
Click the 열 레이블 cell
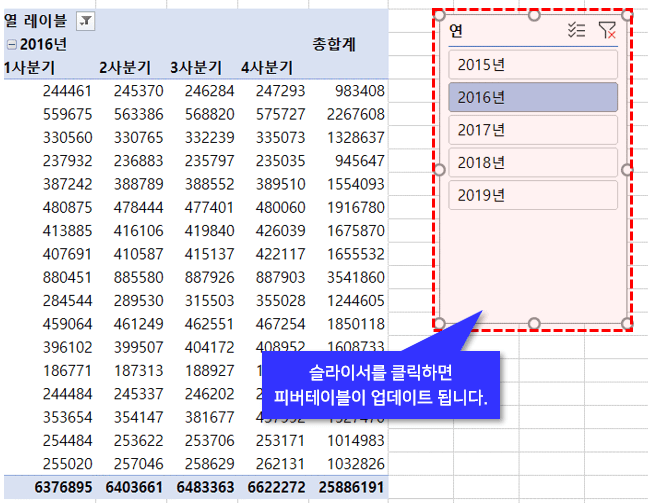tap(36, 21)
